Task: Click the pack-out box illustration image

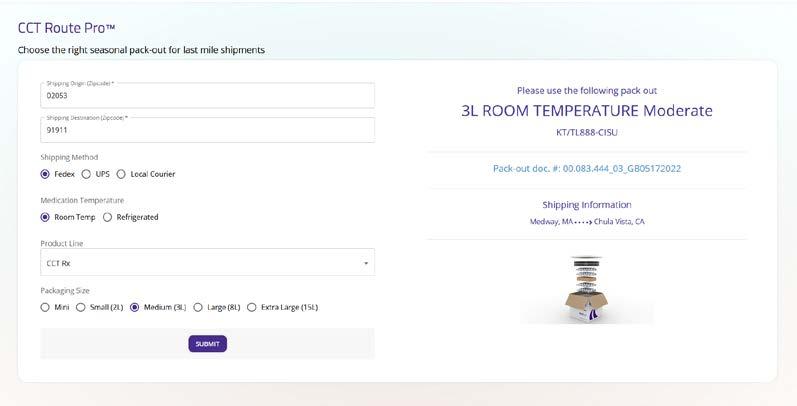Action: [587, 290]
